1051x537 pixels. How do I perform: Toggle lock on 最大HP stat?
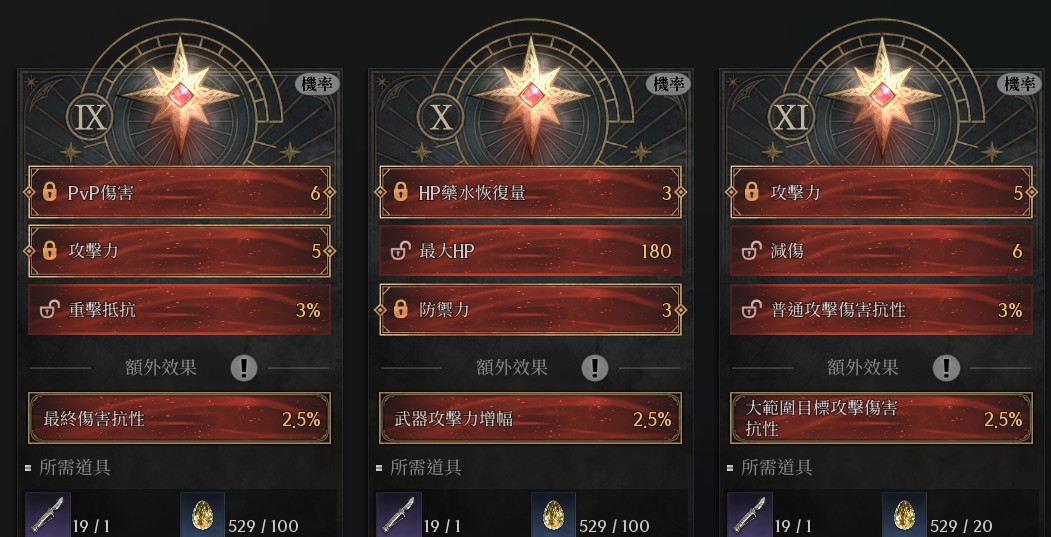(x=400, y=251)
